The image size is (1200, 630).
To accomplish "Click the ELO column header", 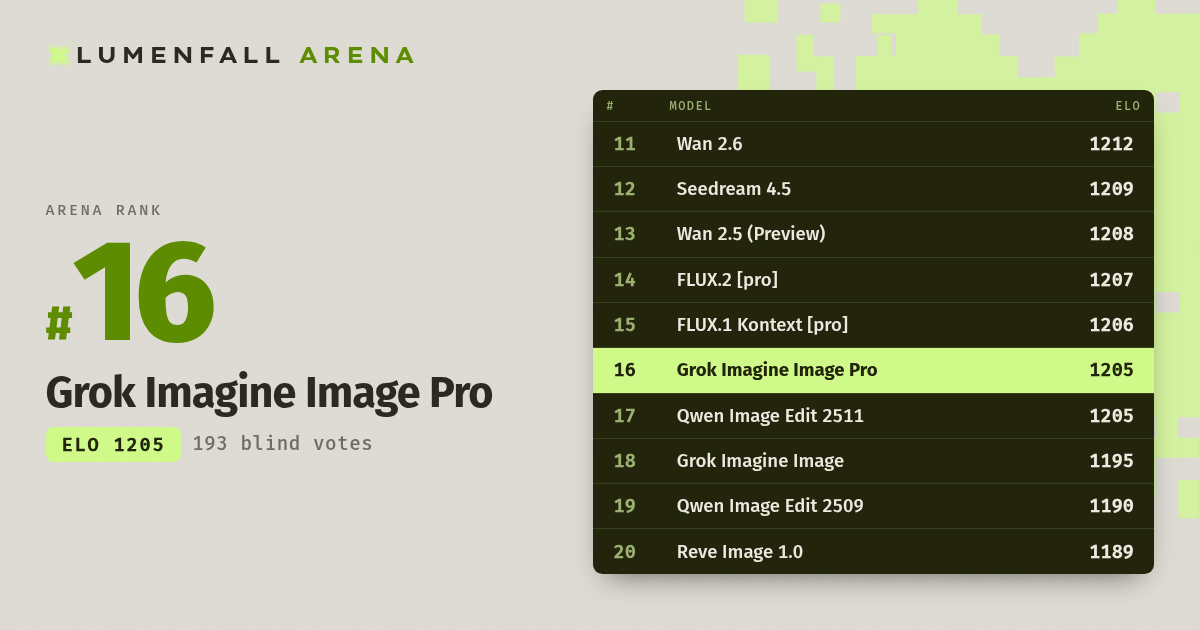I will point(1128,106).
